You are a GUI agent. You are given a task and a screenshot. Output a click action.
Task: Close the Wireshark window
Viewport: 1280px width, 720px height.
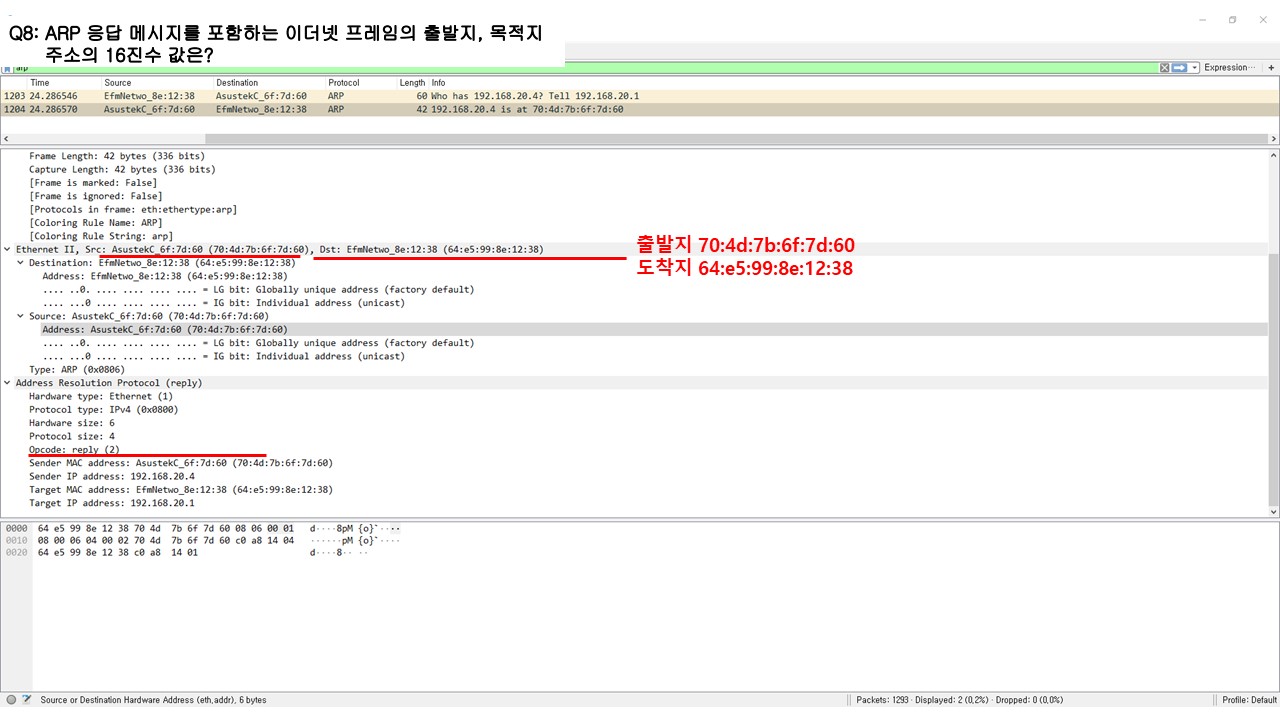click(1264, 20)
